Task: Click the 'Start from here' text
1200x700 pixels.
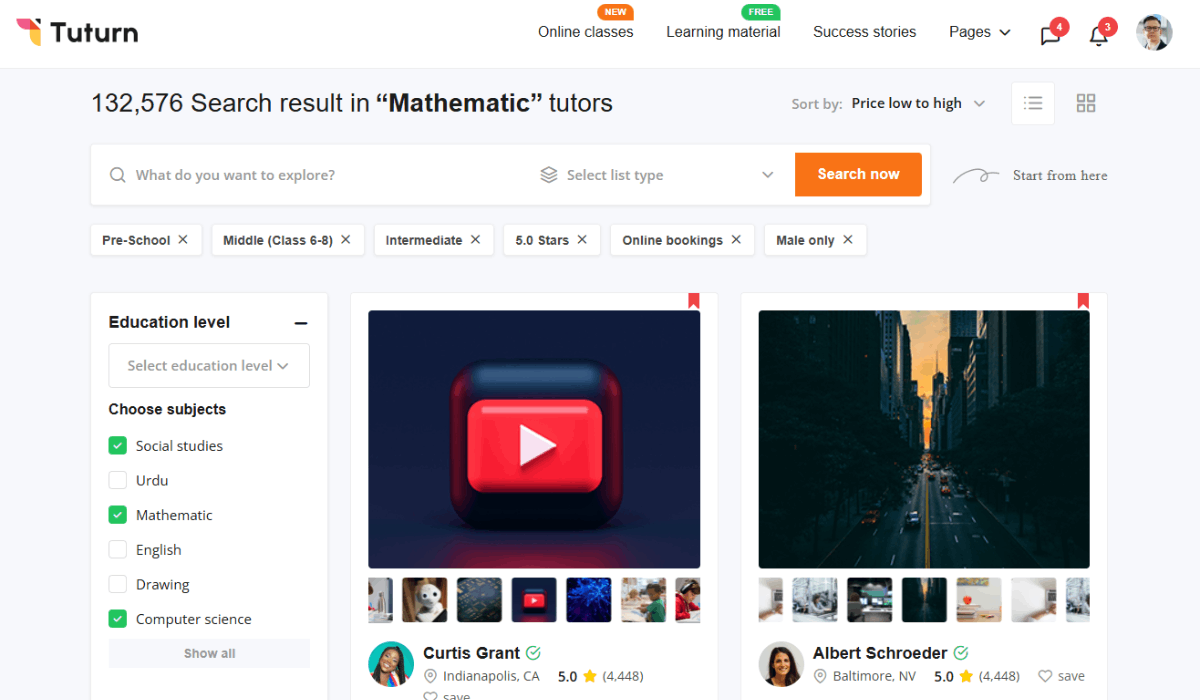Action: (1060, 175)
